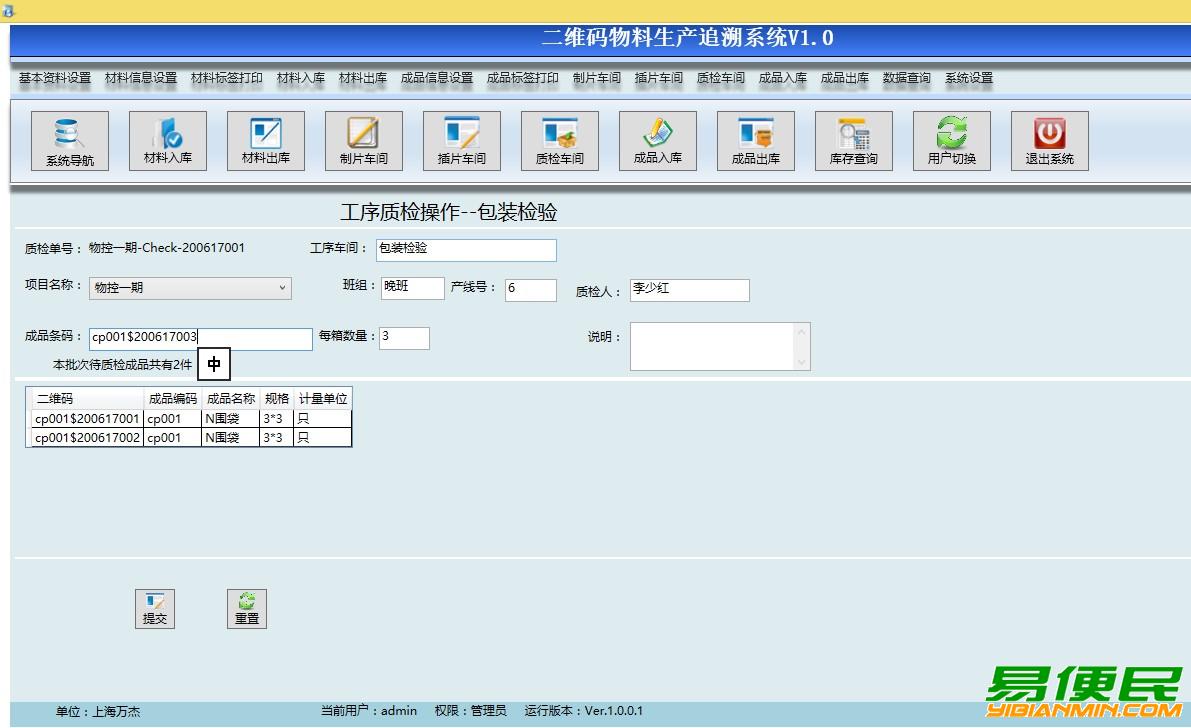
Task: Open the 数据查询 menu
Action: click(906, 78)
